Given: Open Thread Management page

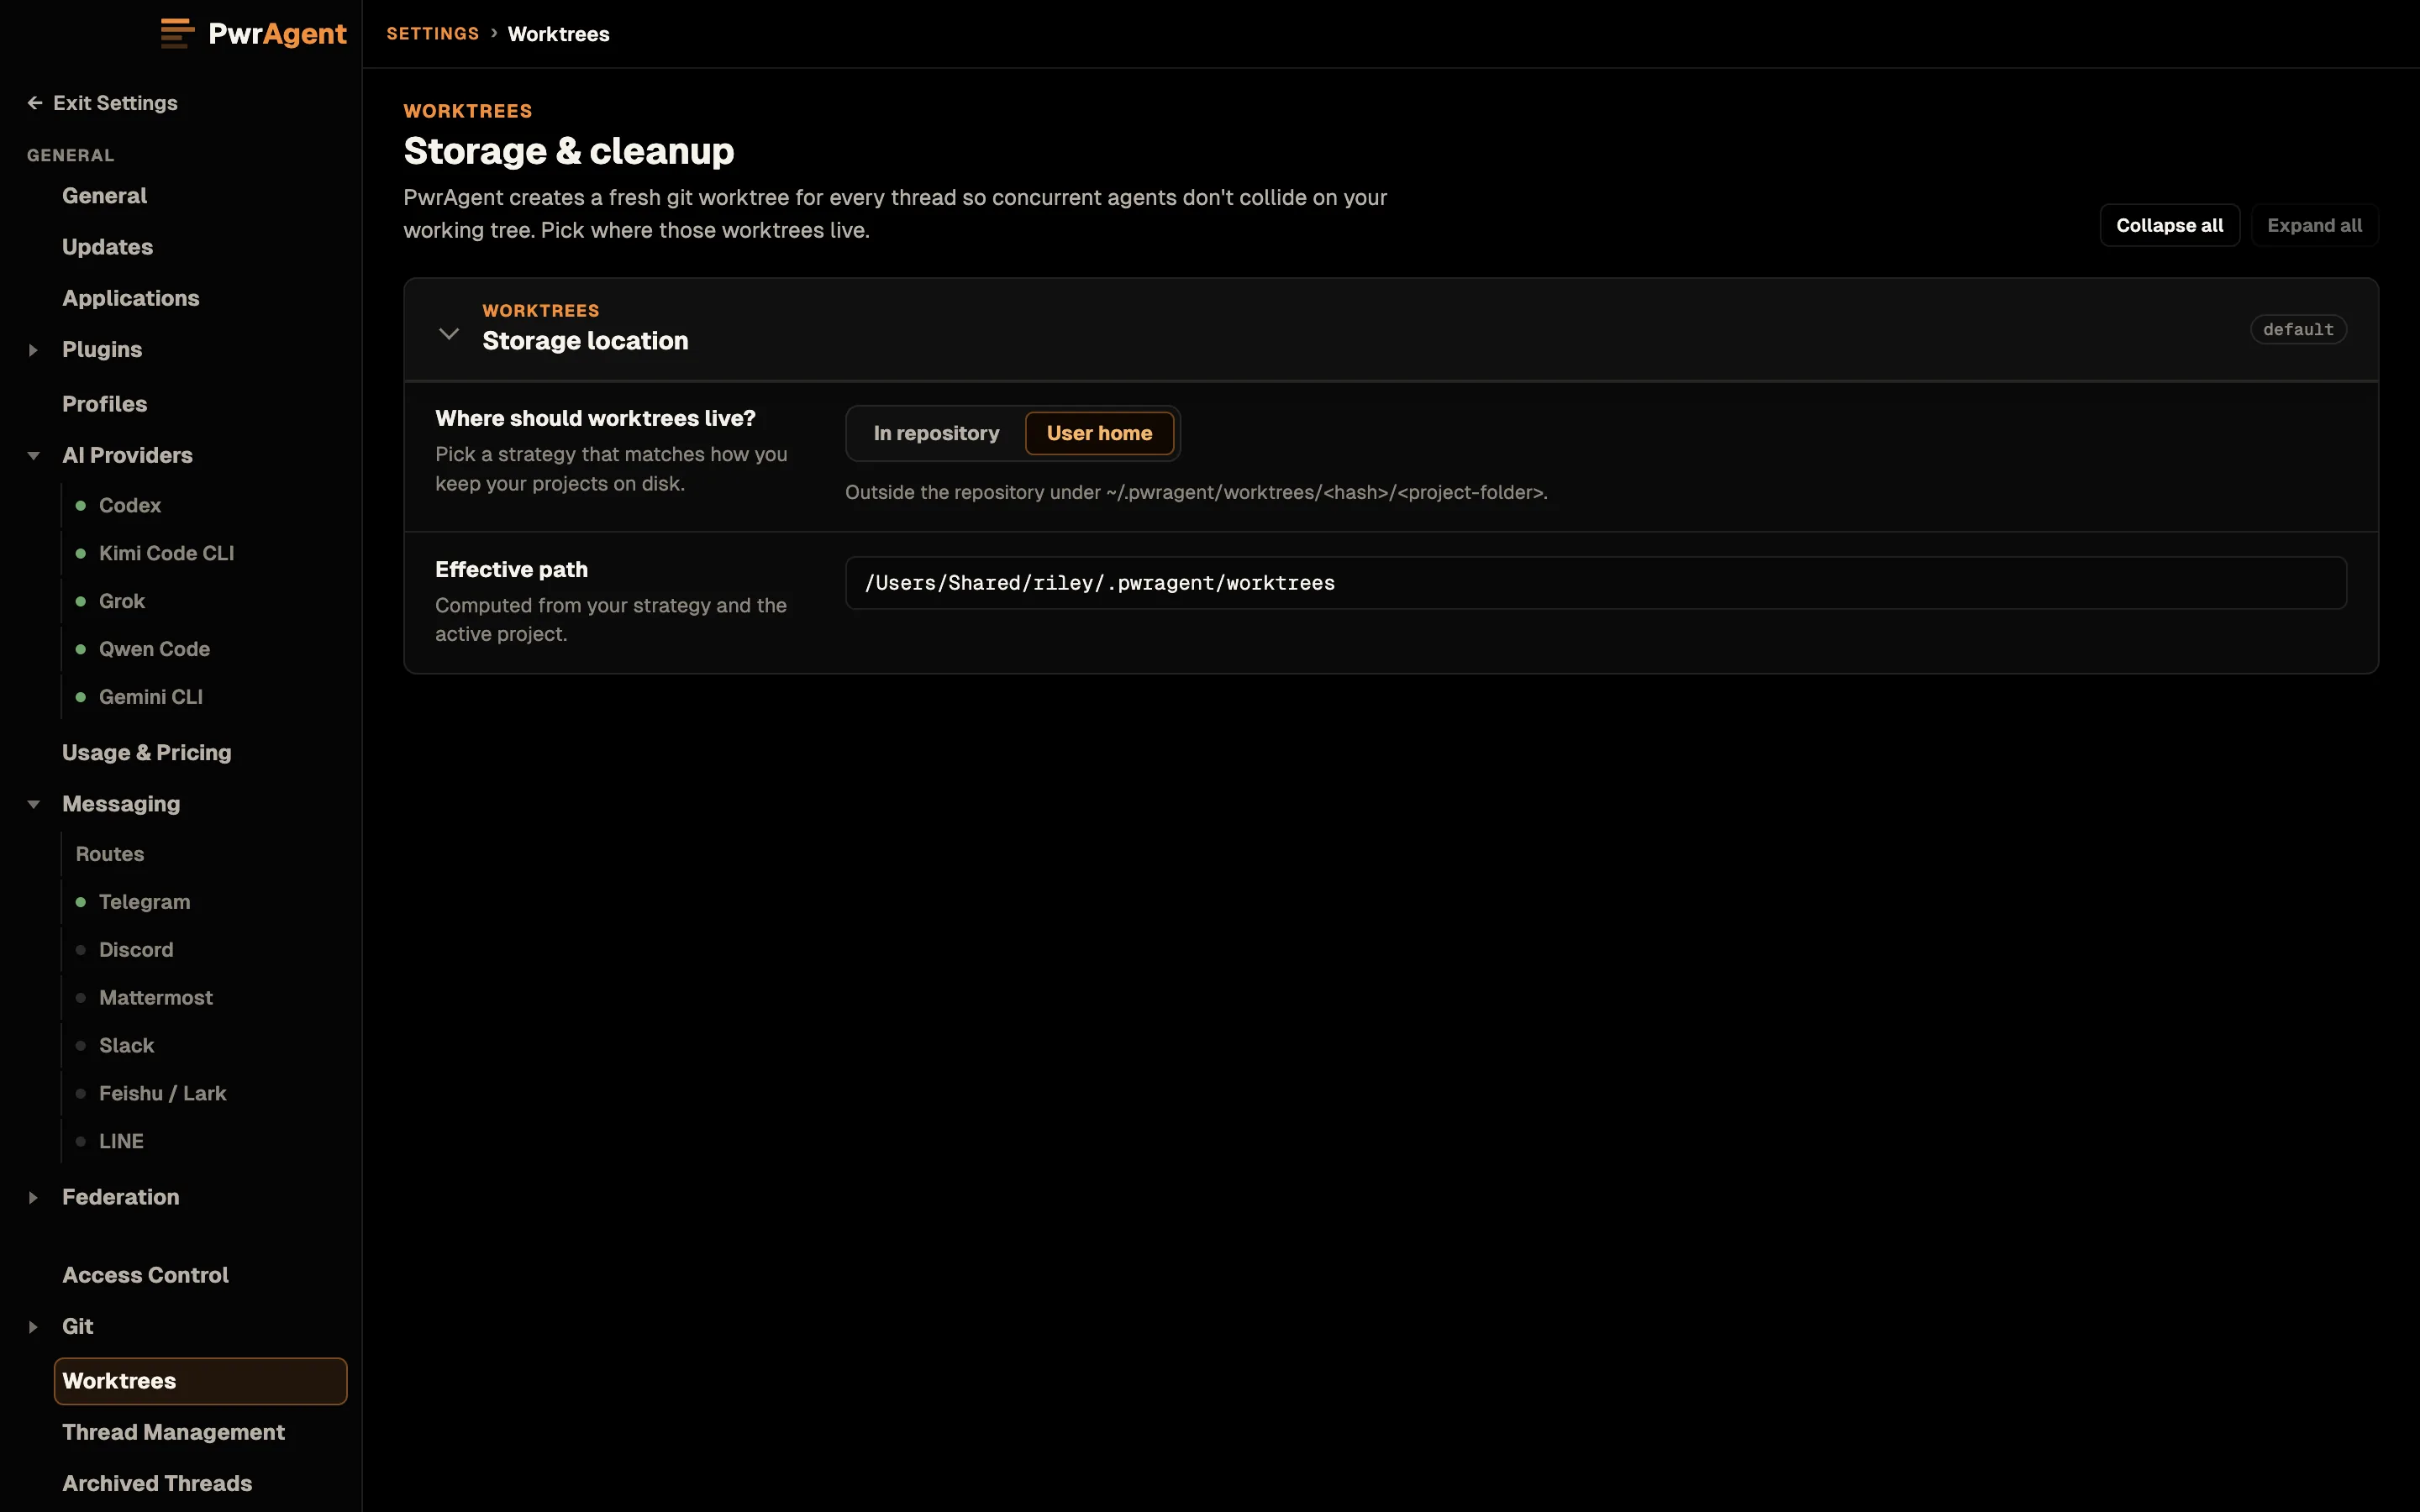Looking at the screenshot, I should (x=173, y=1433).
